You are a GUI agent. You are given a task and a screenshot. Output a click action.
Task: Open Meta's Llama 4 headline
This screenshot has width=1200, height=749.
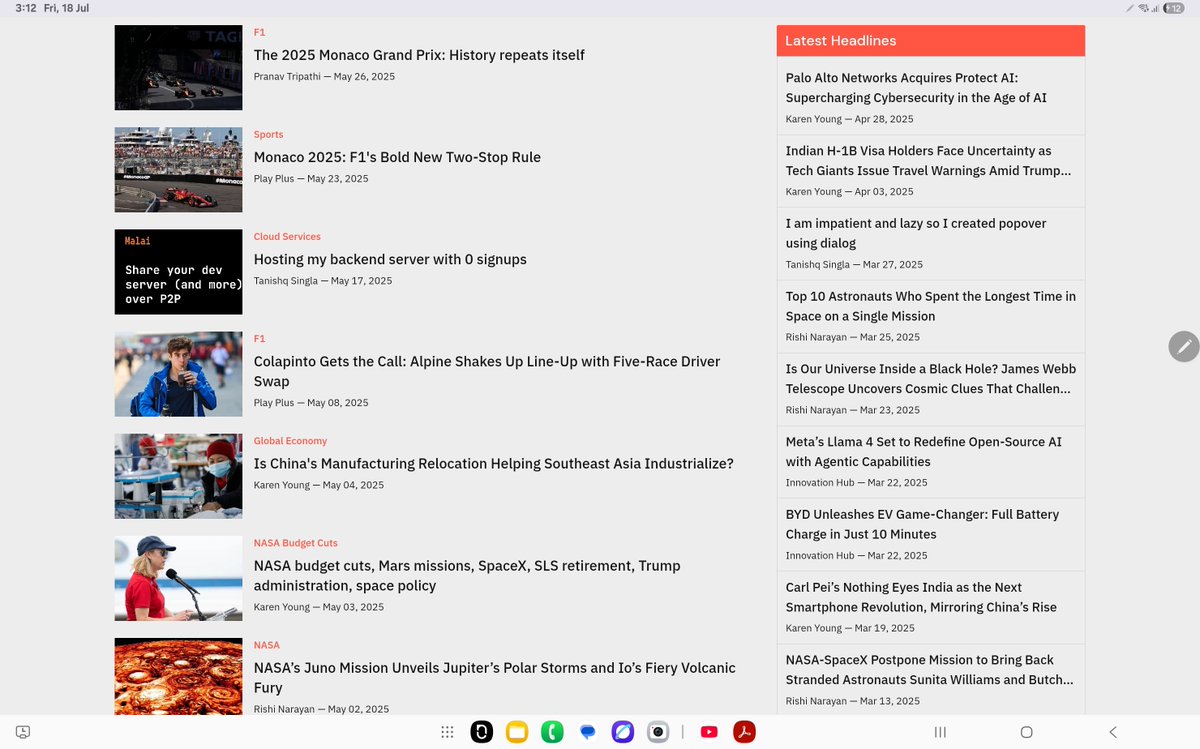(x=924, y=452)
